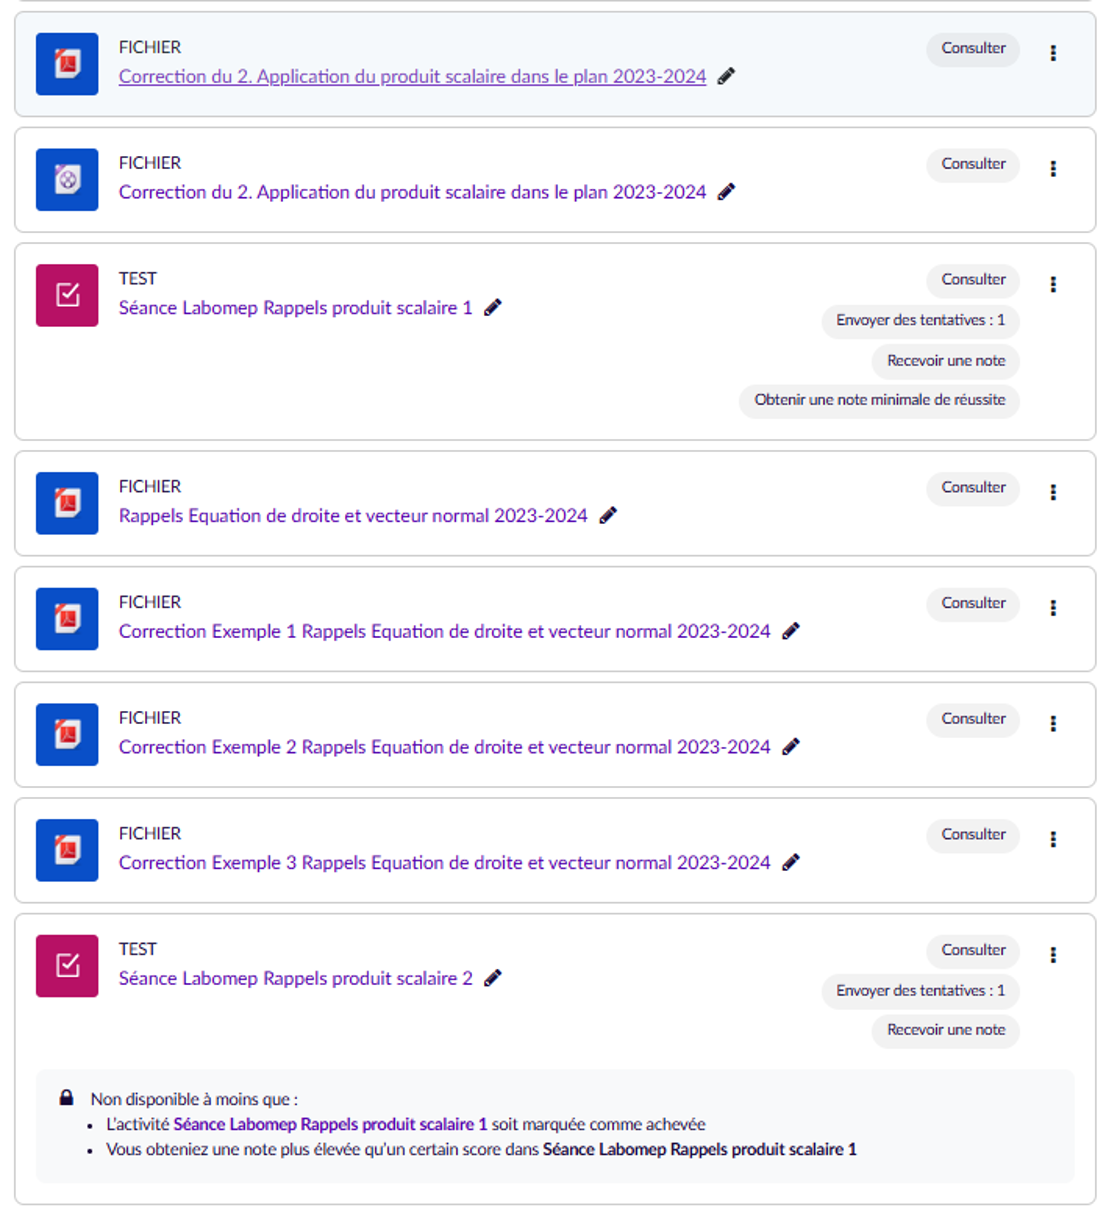Click PDF icon of Correction Exemple 2
The image size is (1106, 1214).
[x=67, y=734]
